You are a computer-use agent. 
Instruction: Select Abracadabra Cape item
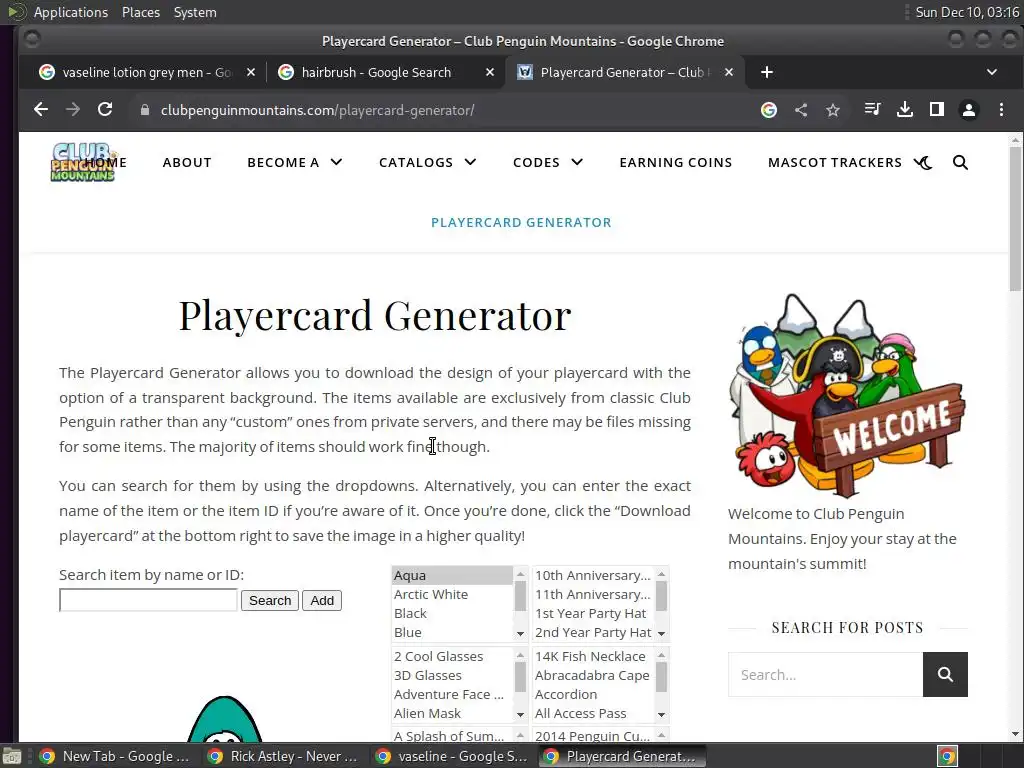coord(593,675)
